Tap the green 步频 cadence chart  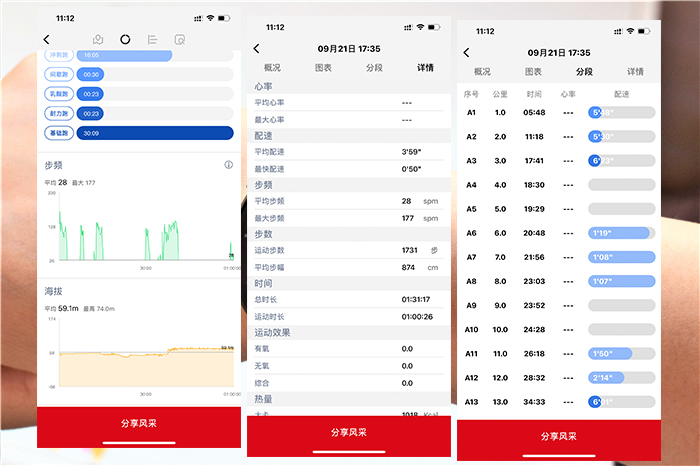tap(146, 227)
